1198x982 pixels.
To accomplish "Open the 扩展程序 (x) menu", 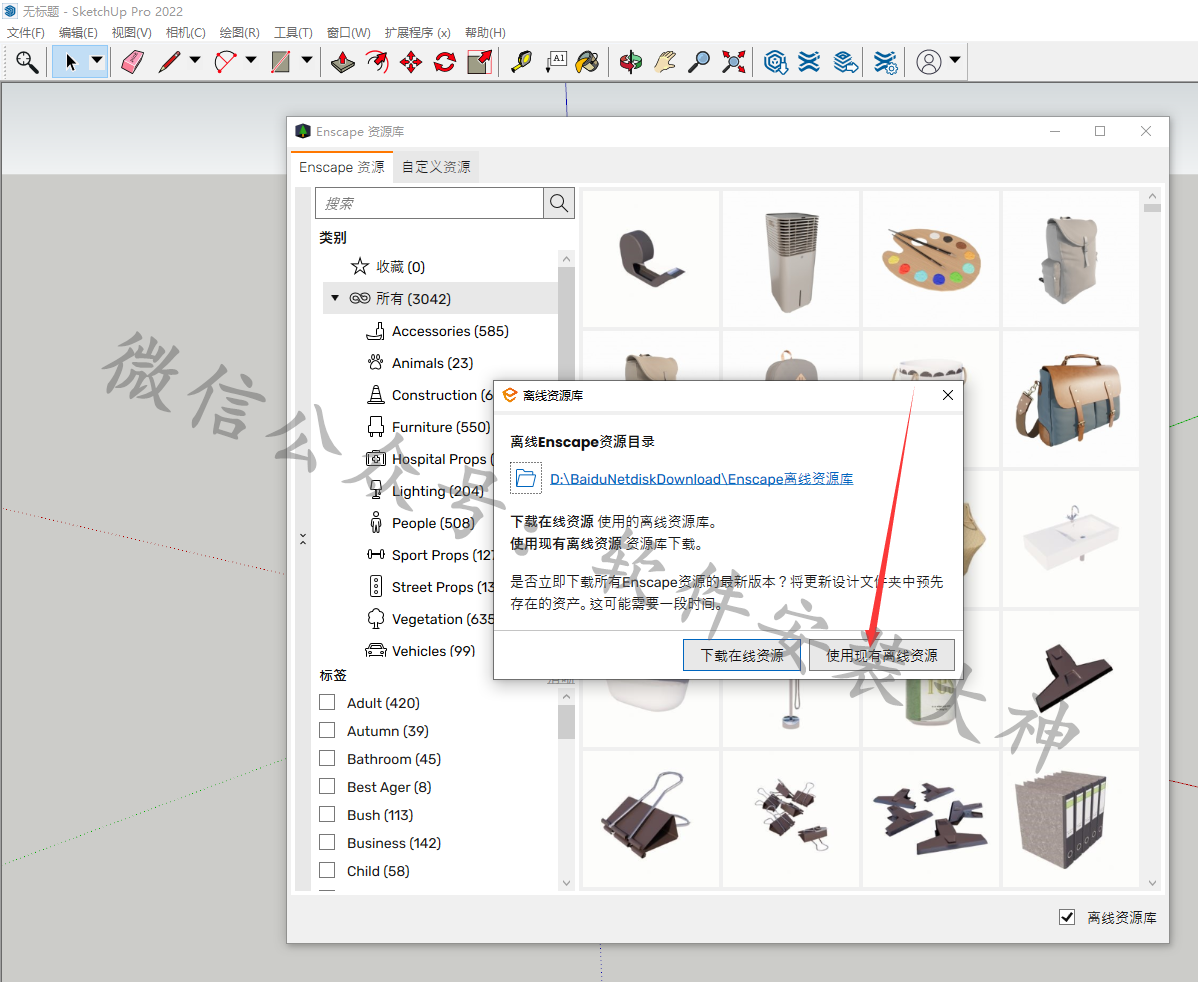I will (417, 32).
